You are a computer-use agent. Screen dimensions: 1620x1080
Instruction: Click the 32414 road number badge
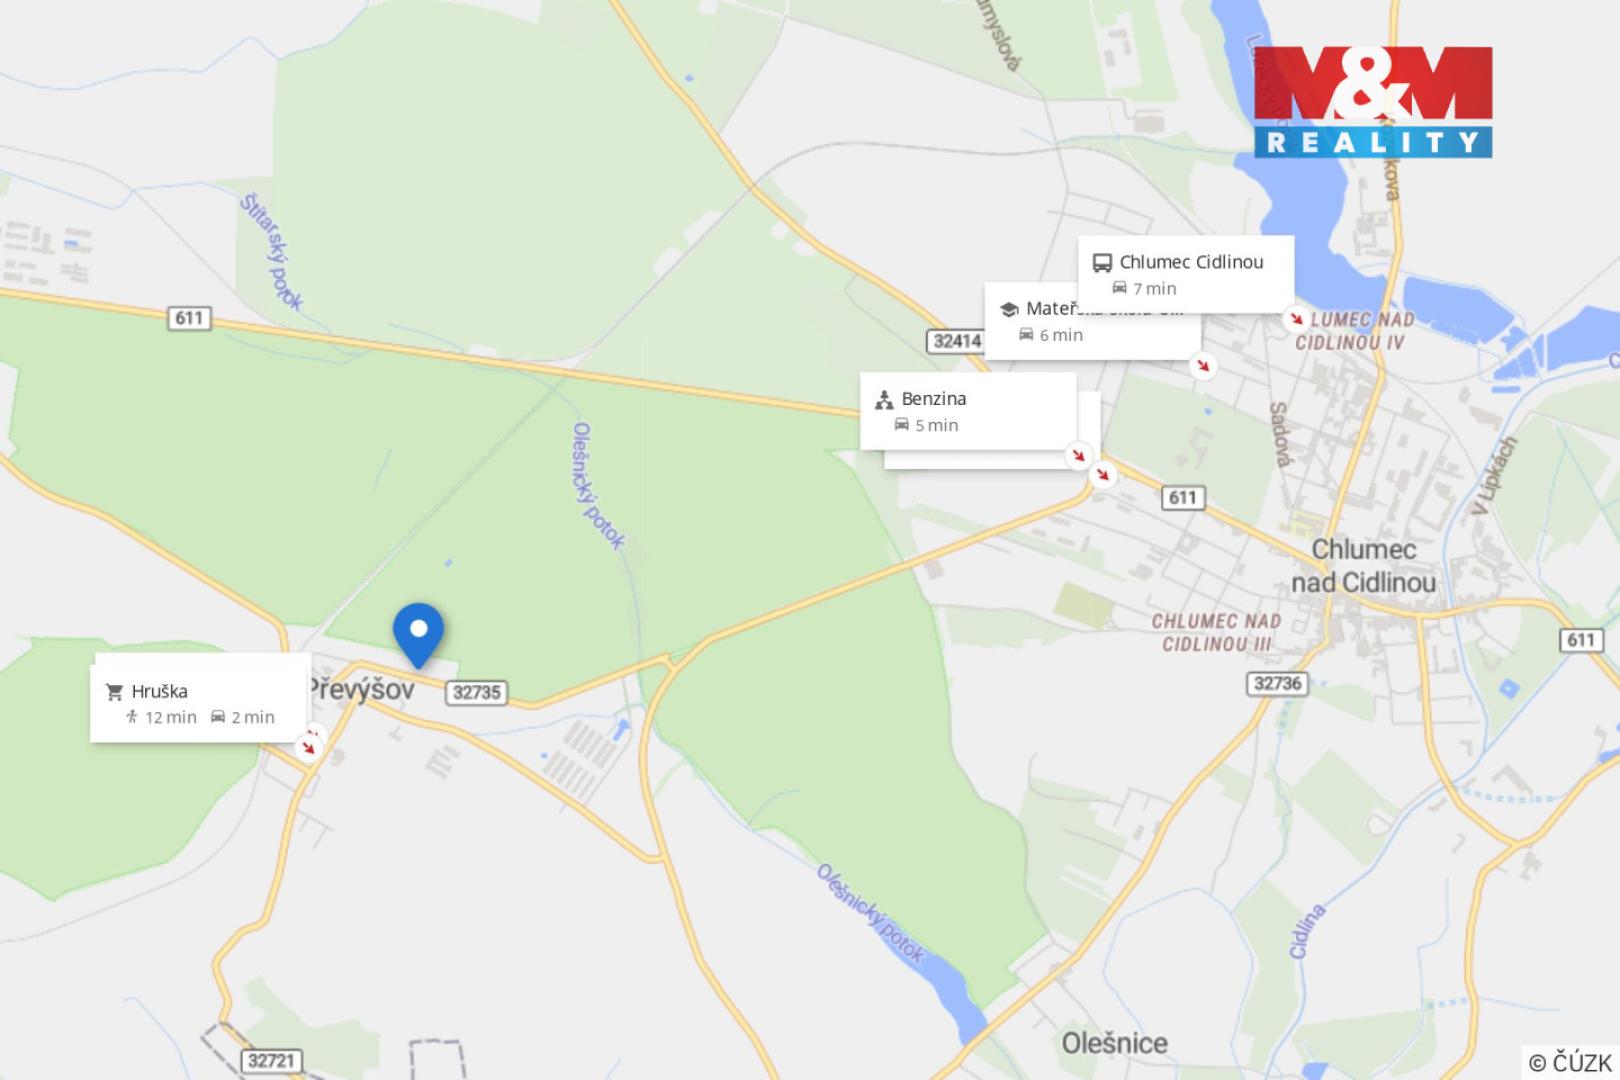tap(956, 341)
